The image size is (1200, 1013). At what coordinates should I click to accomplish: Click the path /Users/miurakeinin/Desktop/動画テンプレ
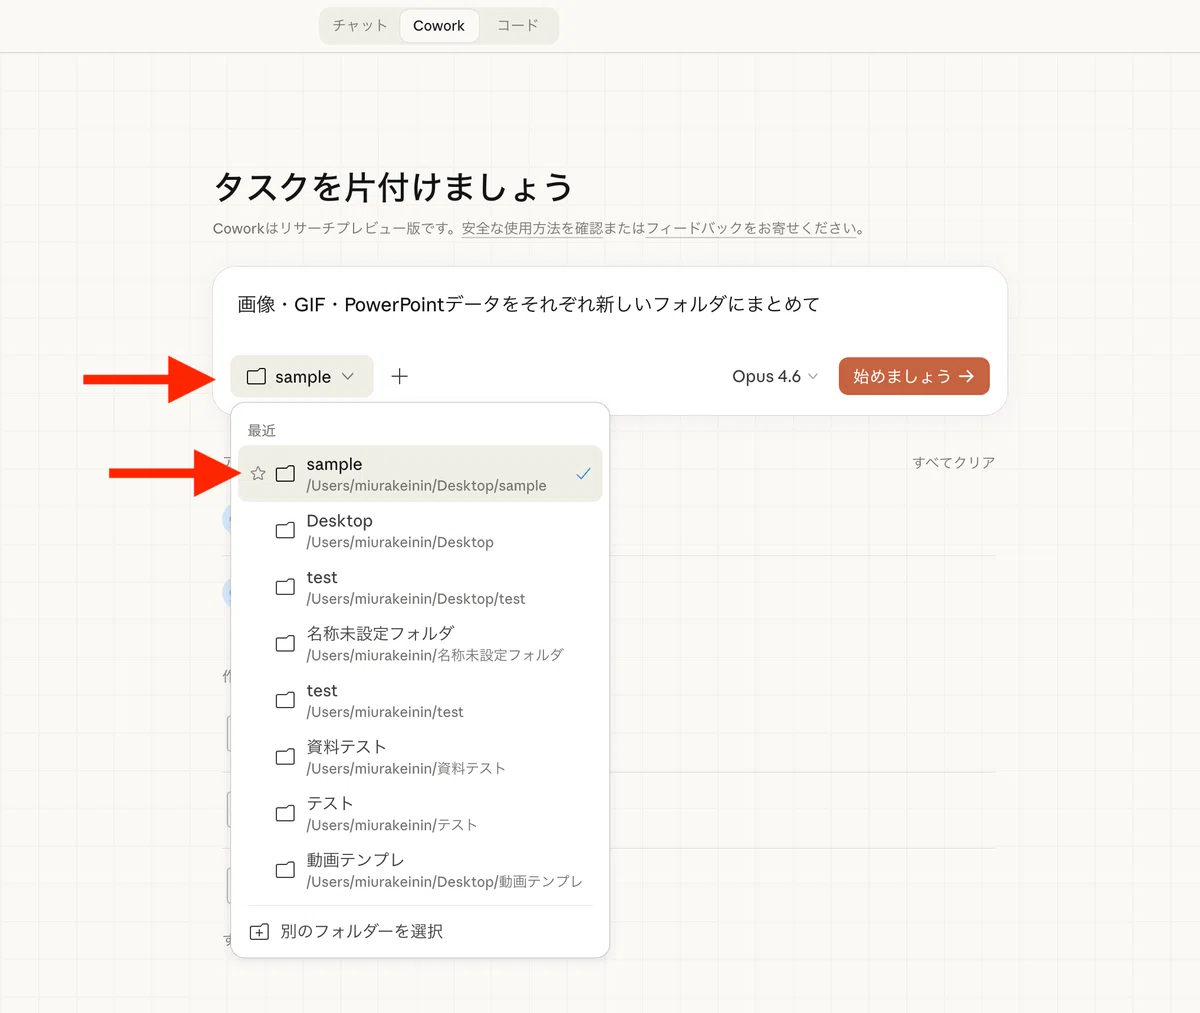click(444, 881)
